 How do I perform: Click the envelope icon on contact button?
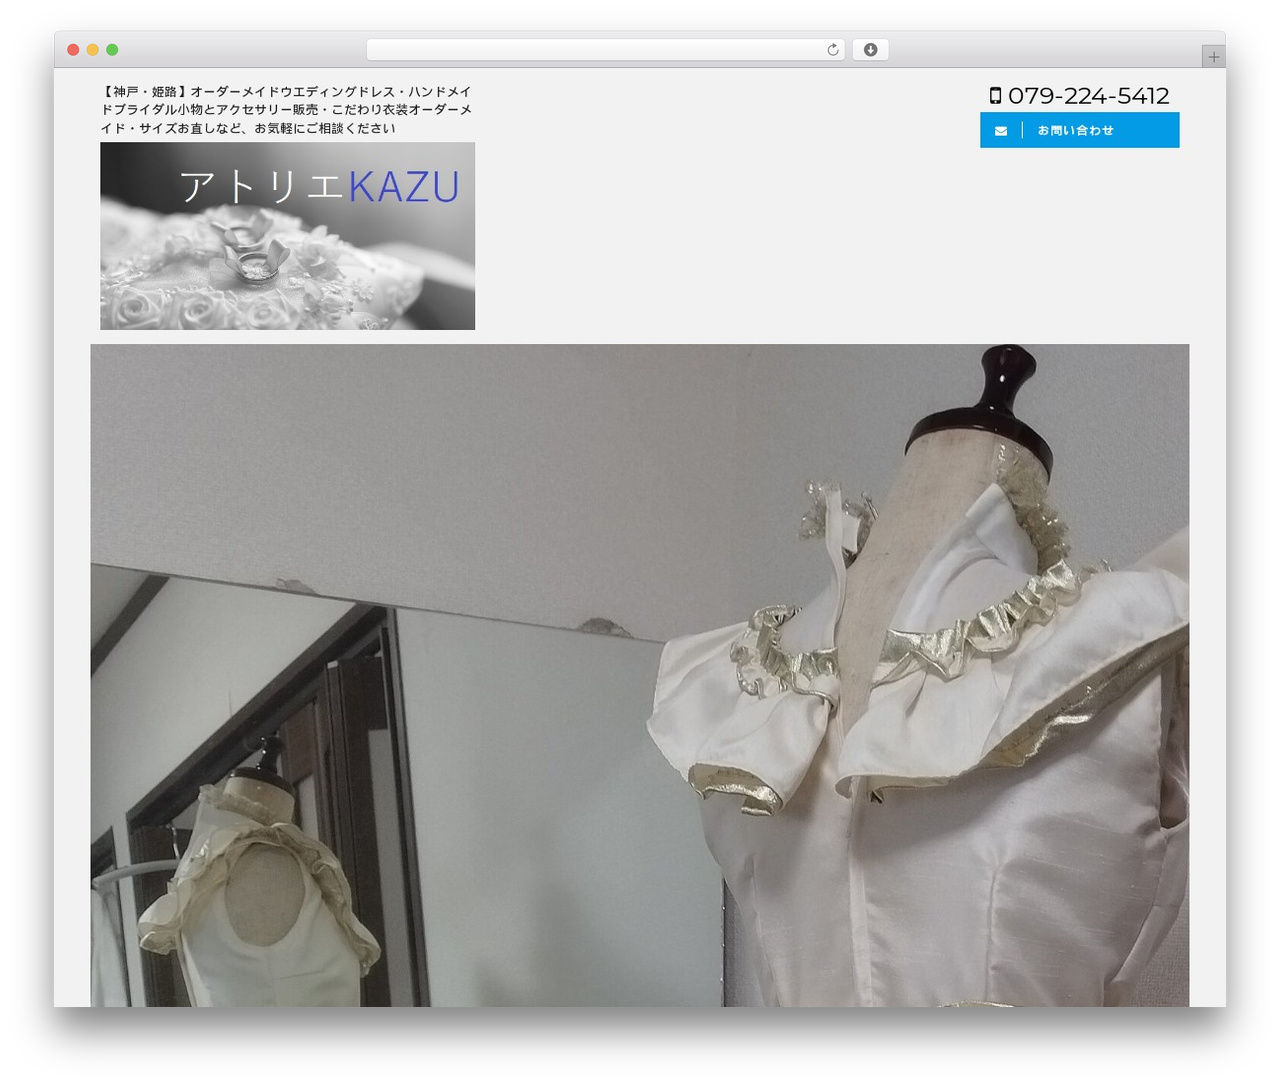coord(1001,131)
